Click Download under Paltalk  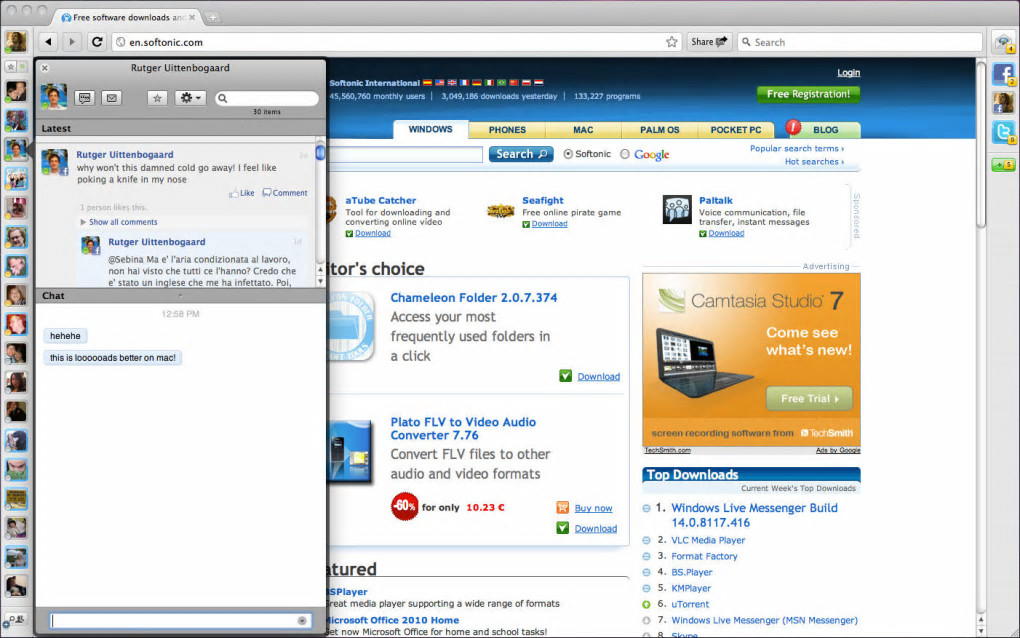pos(726,233)
